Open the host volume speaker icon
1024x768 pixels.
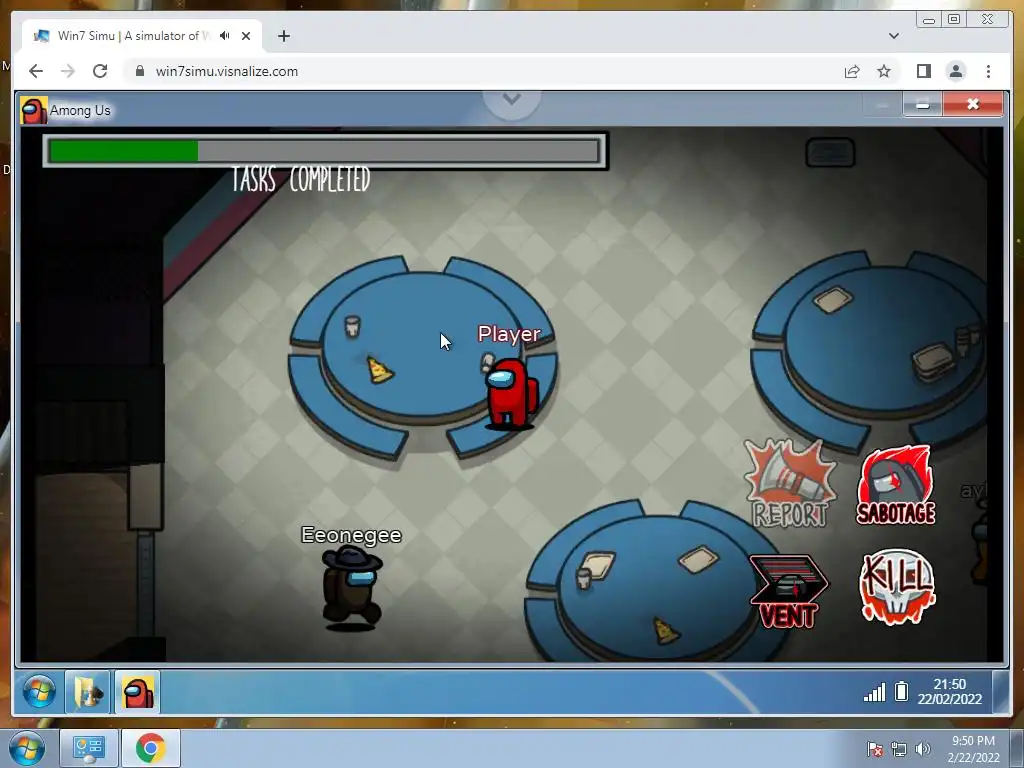923,749
